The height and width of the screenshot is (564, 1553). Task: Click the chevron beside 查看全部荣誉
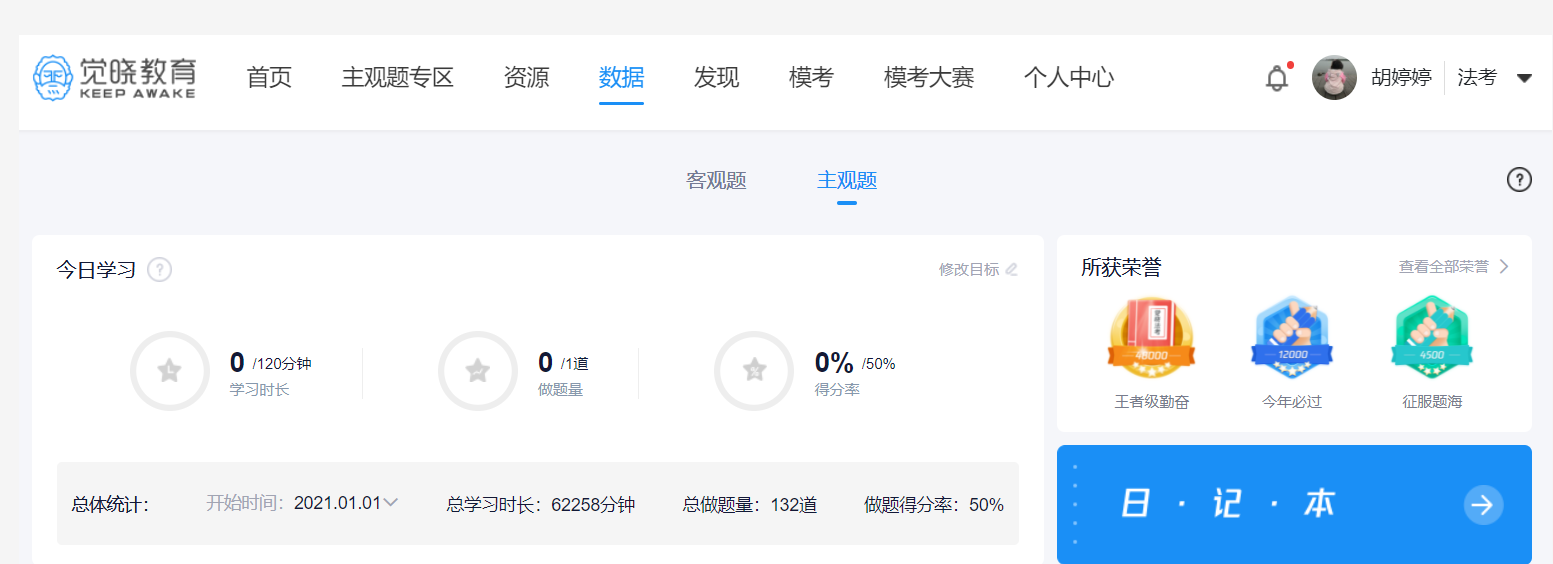tap(1503, 267)
